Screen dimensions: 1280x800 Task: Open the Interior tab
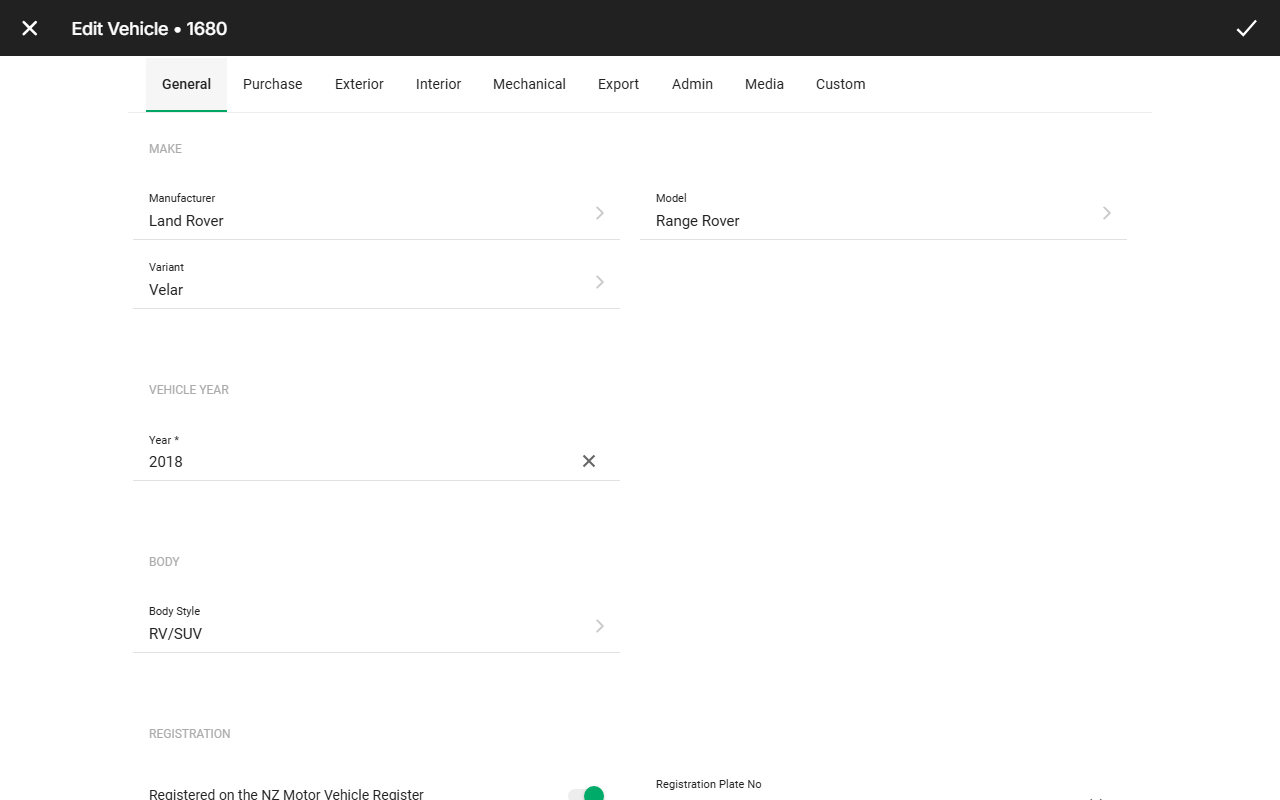click(x=438, y=84)
